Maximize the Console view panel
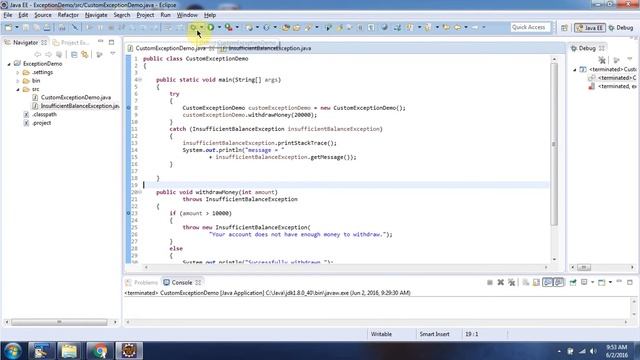The image size is (640, 360). [x=630, y=282]
